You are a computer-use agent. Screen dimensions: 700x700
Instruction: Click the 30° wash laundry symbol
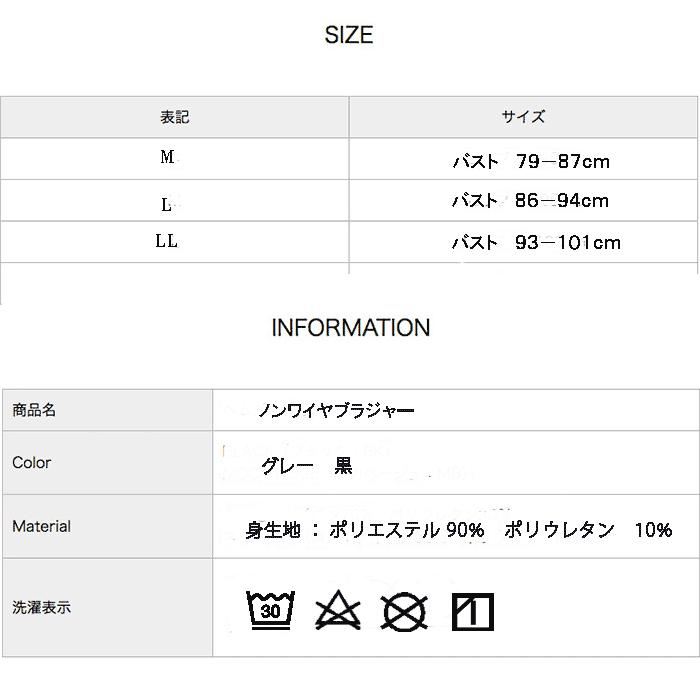(x=270, y=609)
